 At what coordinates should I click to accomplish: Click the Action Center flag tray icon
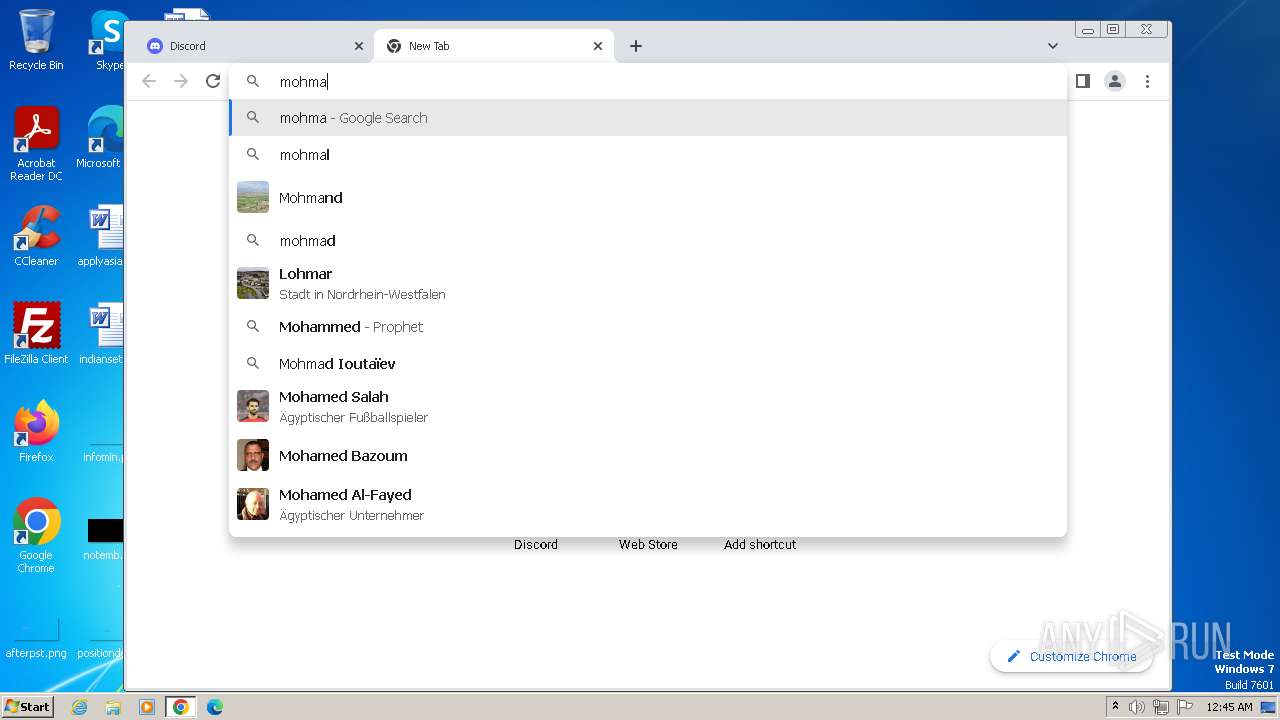tap(1183, 706)
